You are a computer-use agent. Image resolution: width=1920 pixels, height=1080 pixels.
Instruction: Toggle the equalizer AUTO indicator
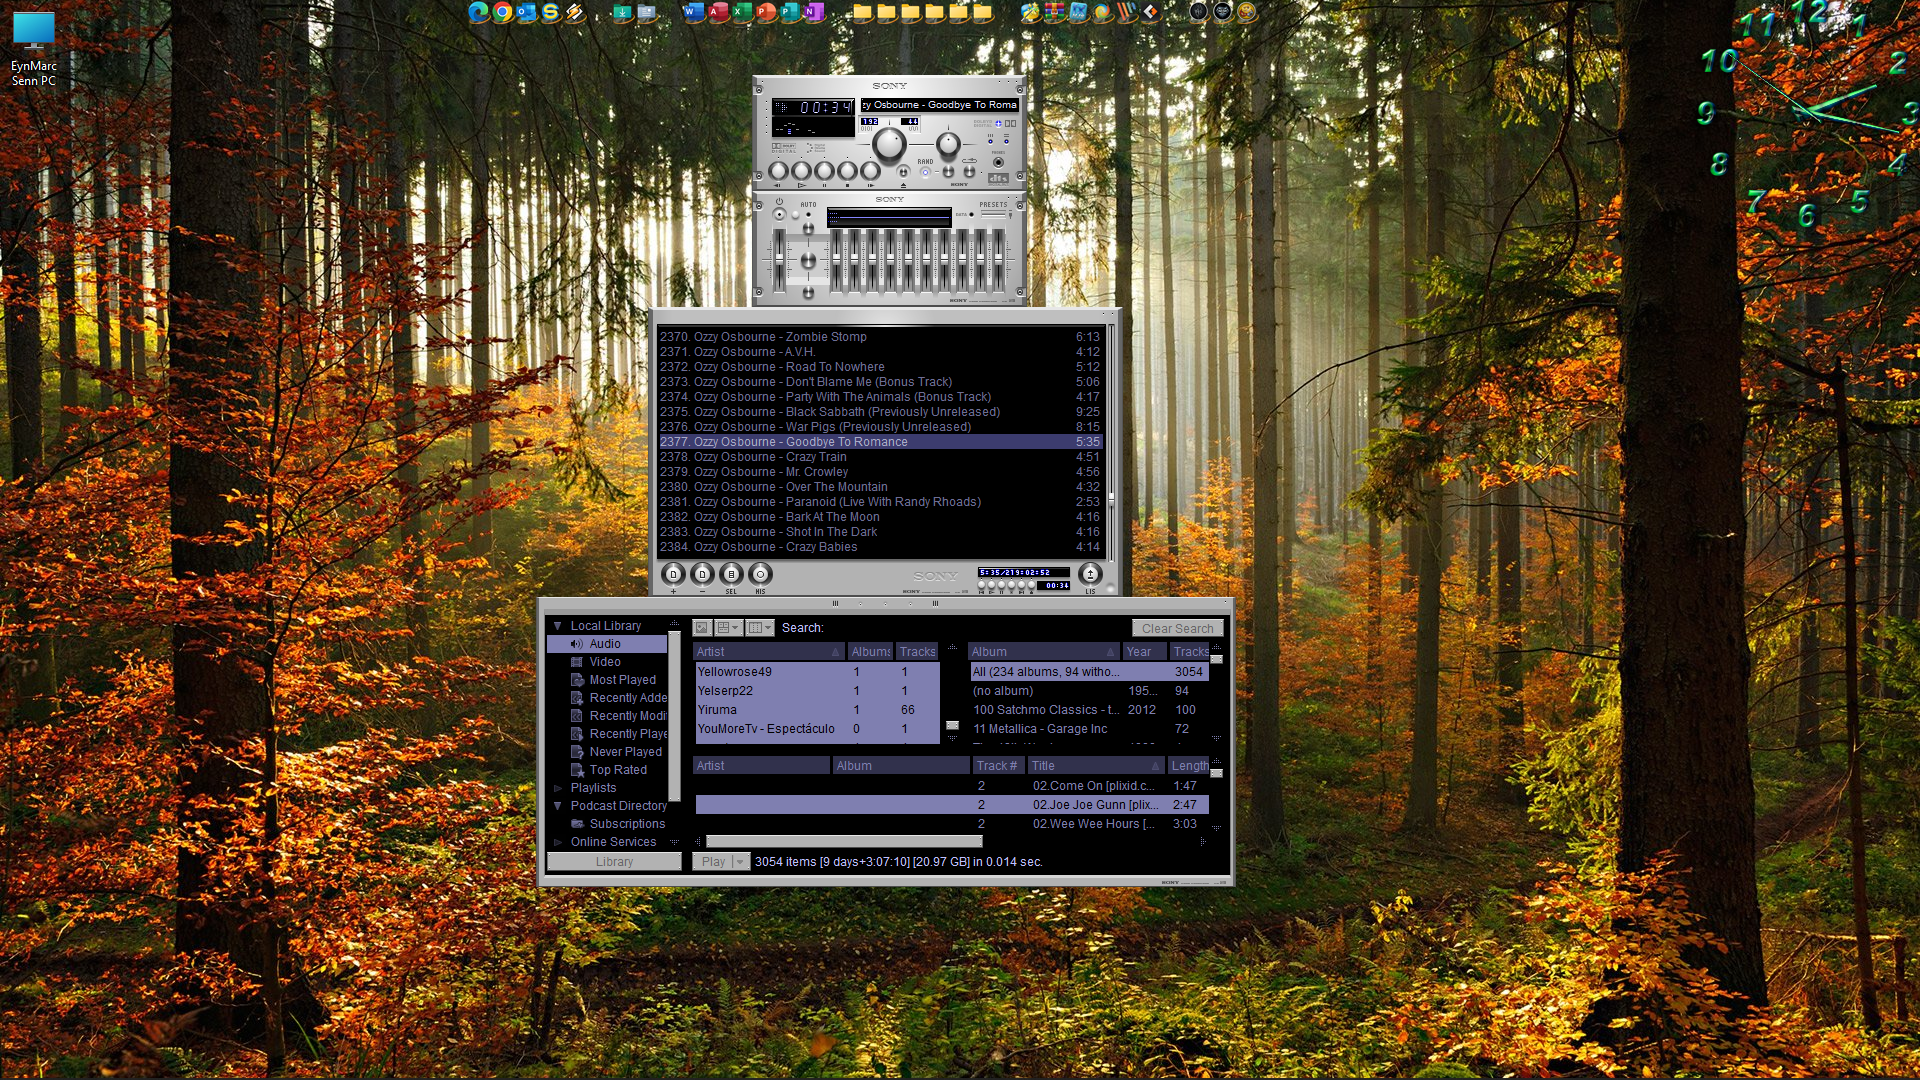point(808,215)
